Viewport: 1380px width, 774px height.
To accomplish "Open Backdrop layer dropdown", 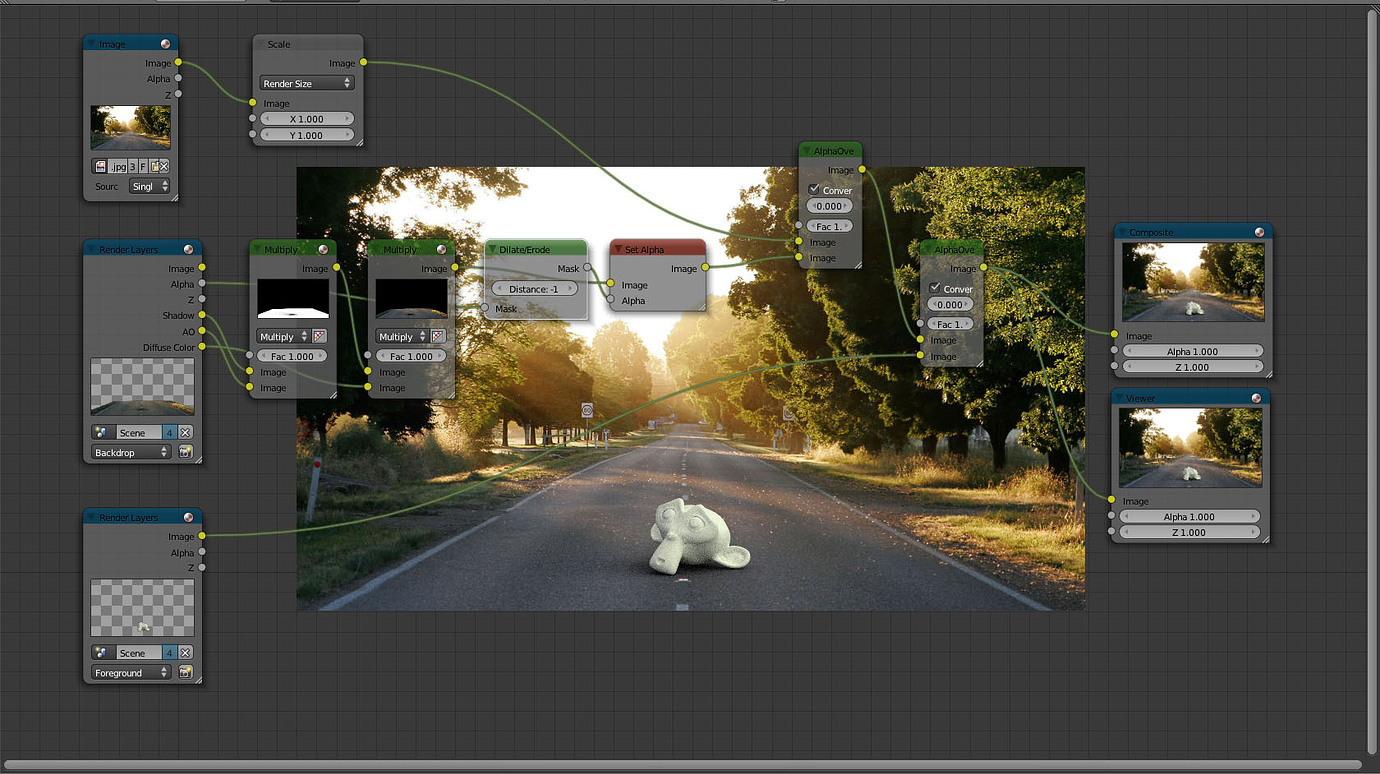I will 131,453.
